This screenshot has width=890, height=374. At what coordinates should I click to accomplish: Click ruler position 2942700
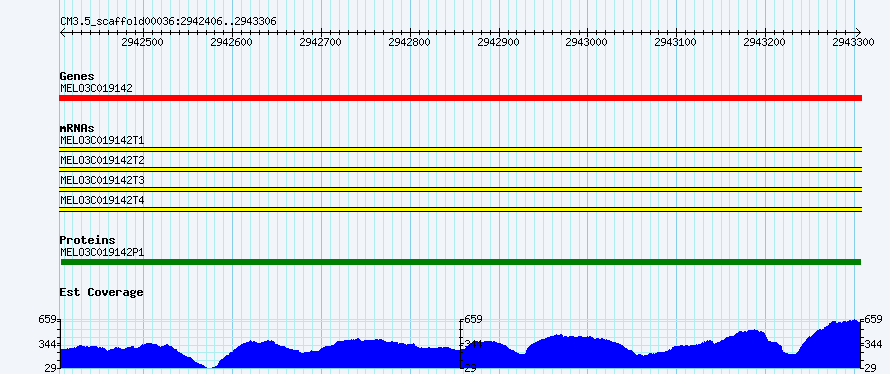click(321, 43)
